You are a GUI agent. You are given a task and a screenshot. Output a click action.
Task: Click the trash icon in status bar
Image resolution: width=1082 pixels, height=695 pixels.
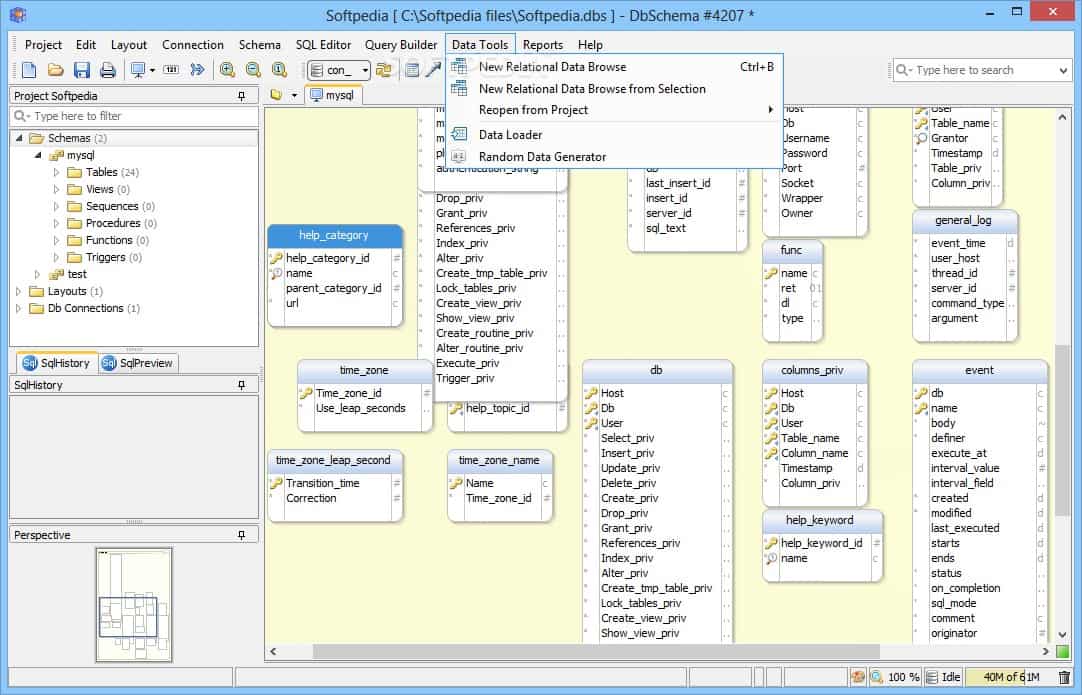[x=1065, y=677]
